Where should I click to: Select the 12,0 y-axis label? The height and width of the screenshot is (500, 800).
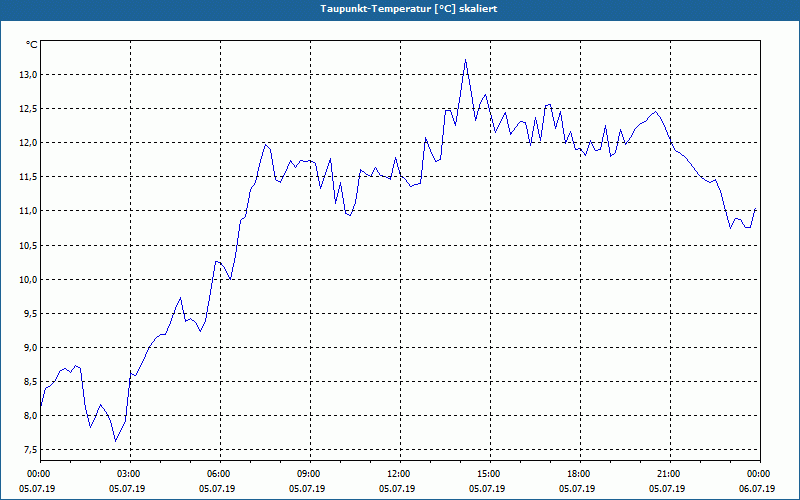29,143
